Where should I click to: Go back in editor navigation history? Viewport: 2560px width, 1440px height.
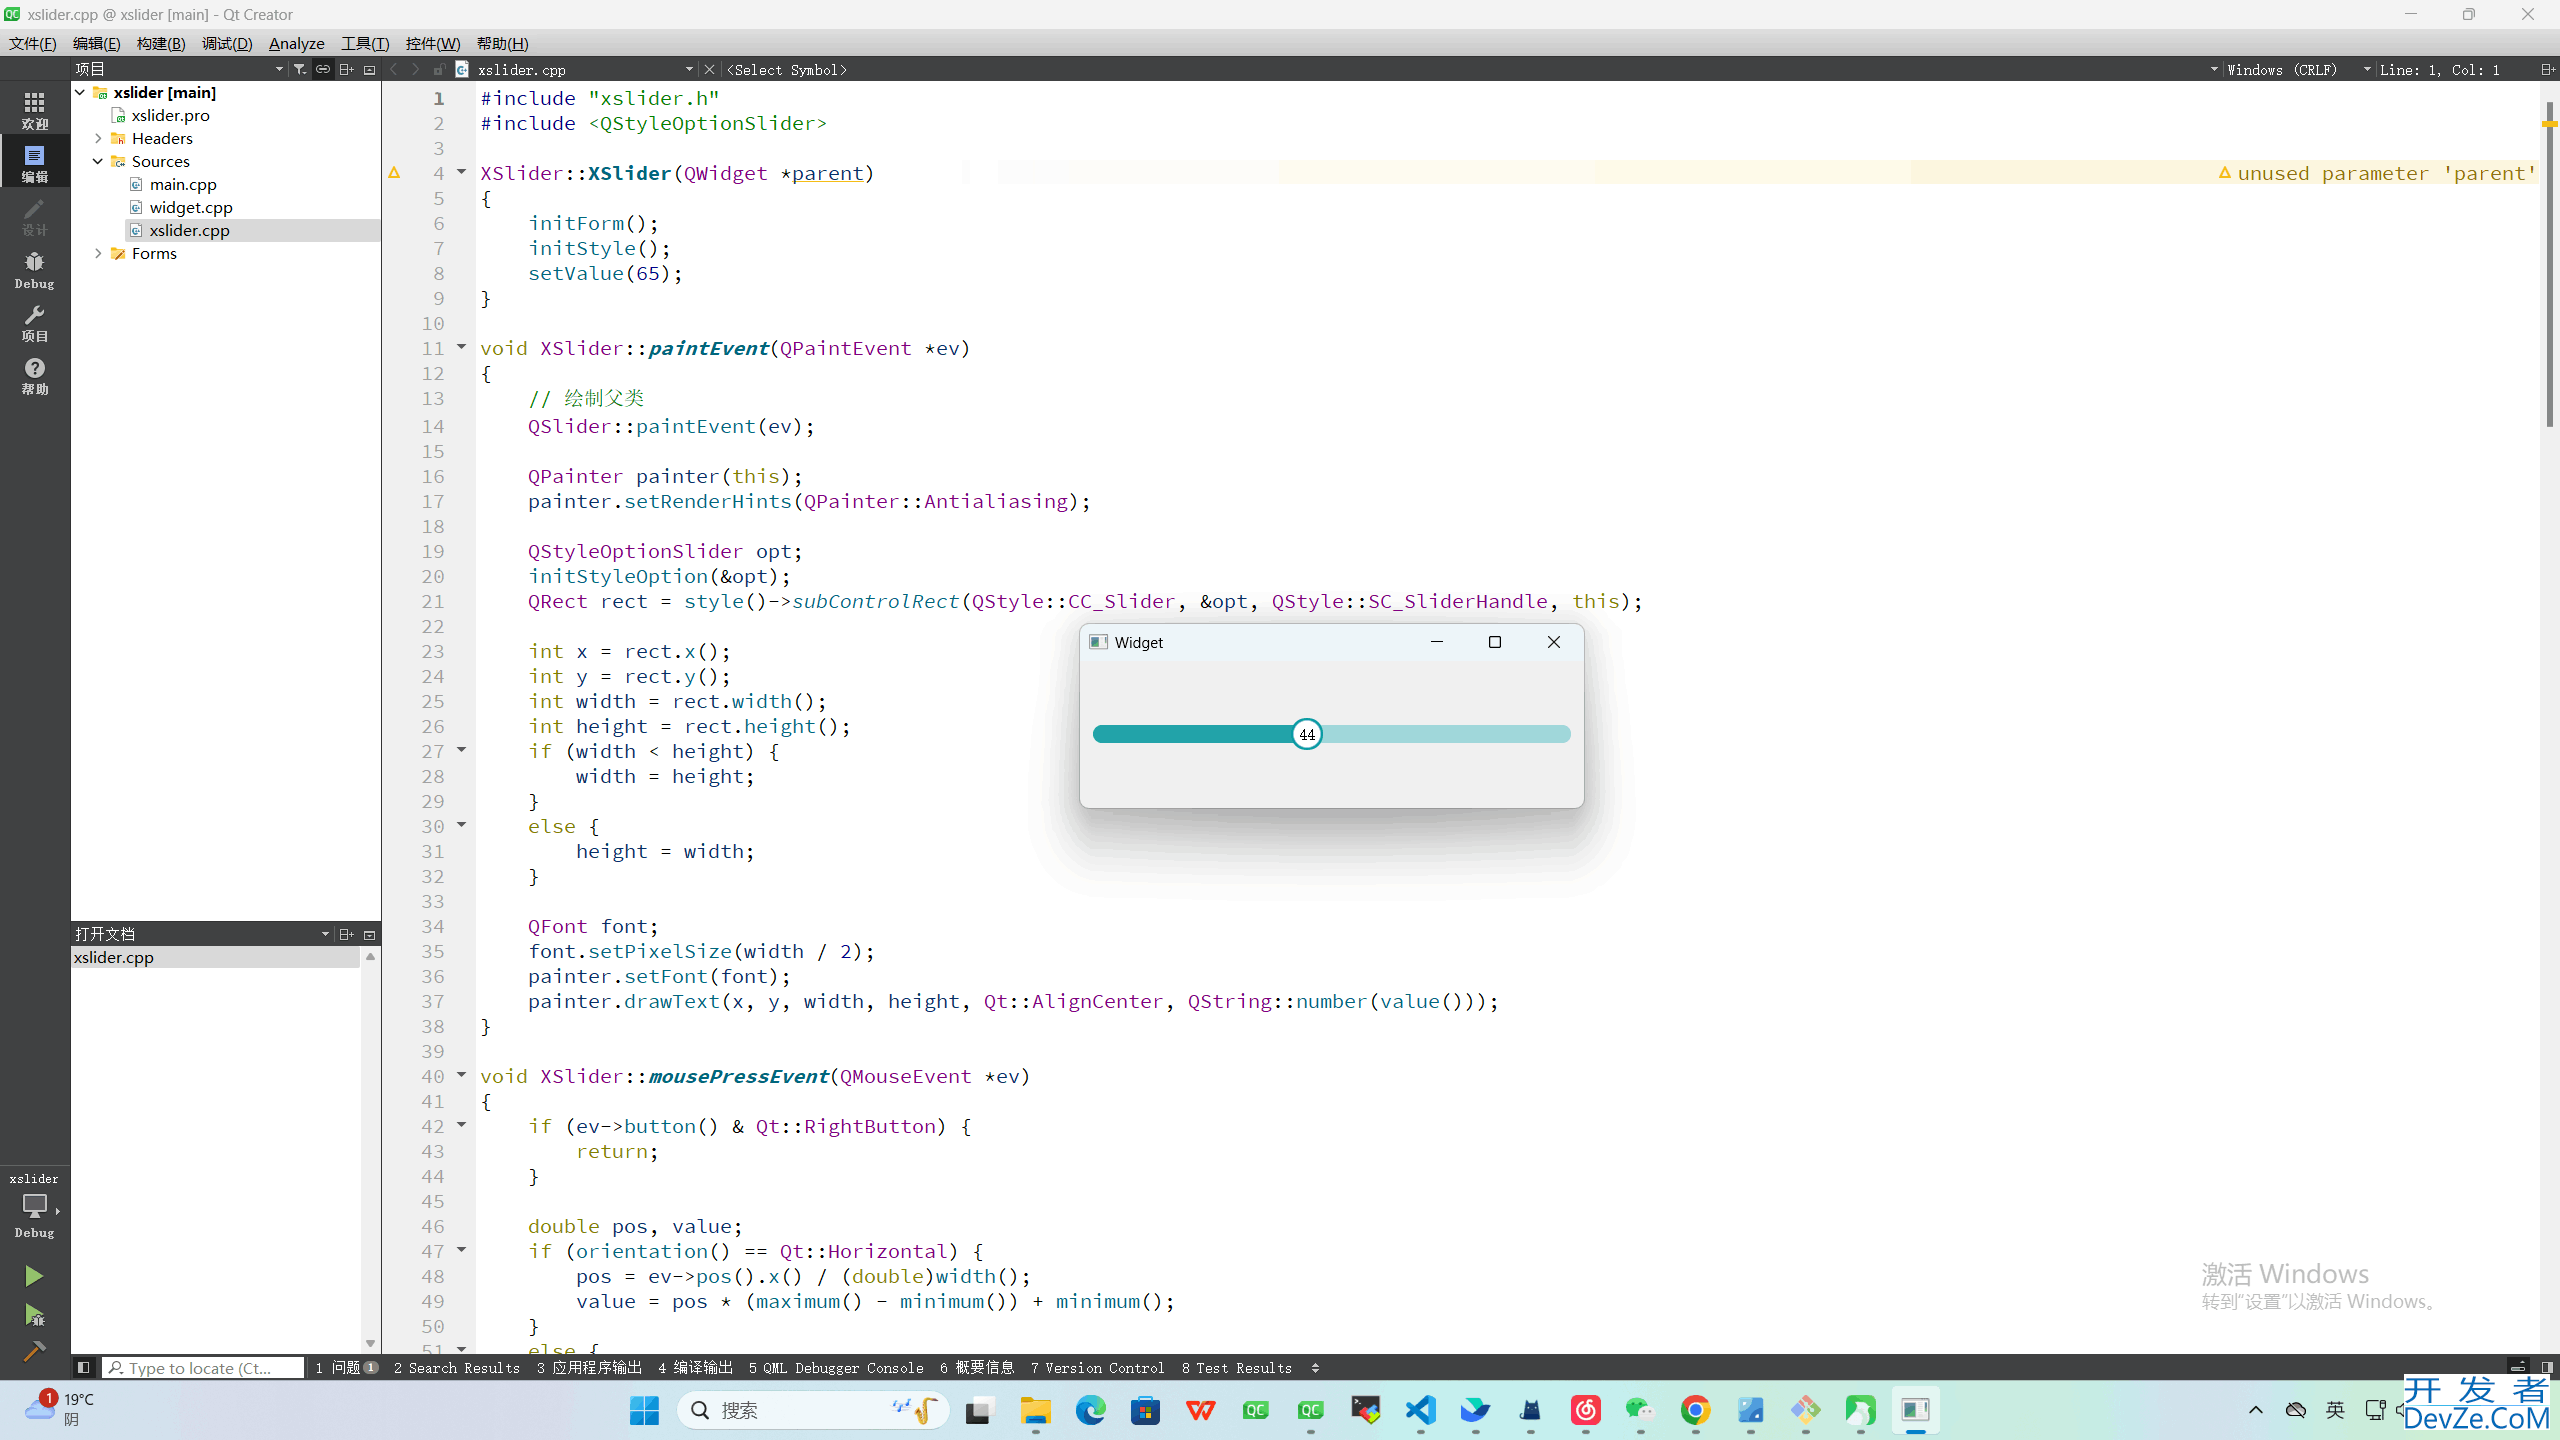pos(394,69)
